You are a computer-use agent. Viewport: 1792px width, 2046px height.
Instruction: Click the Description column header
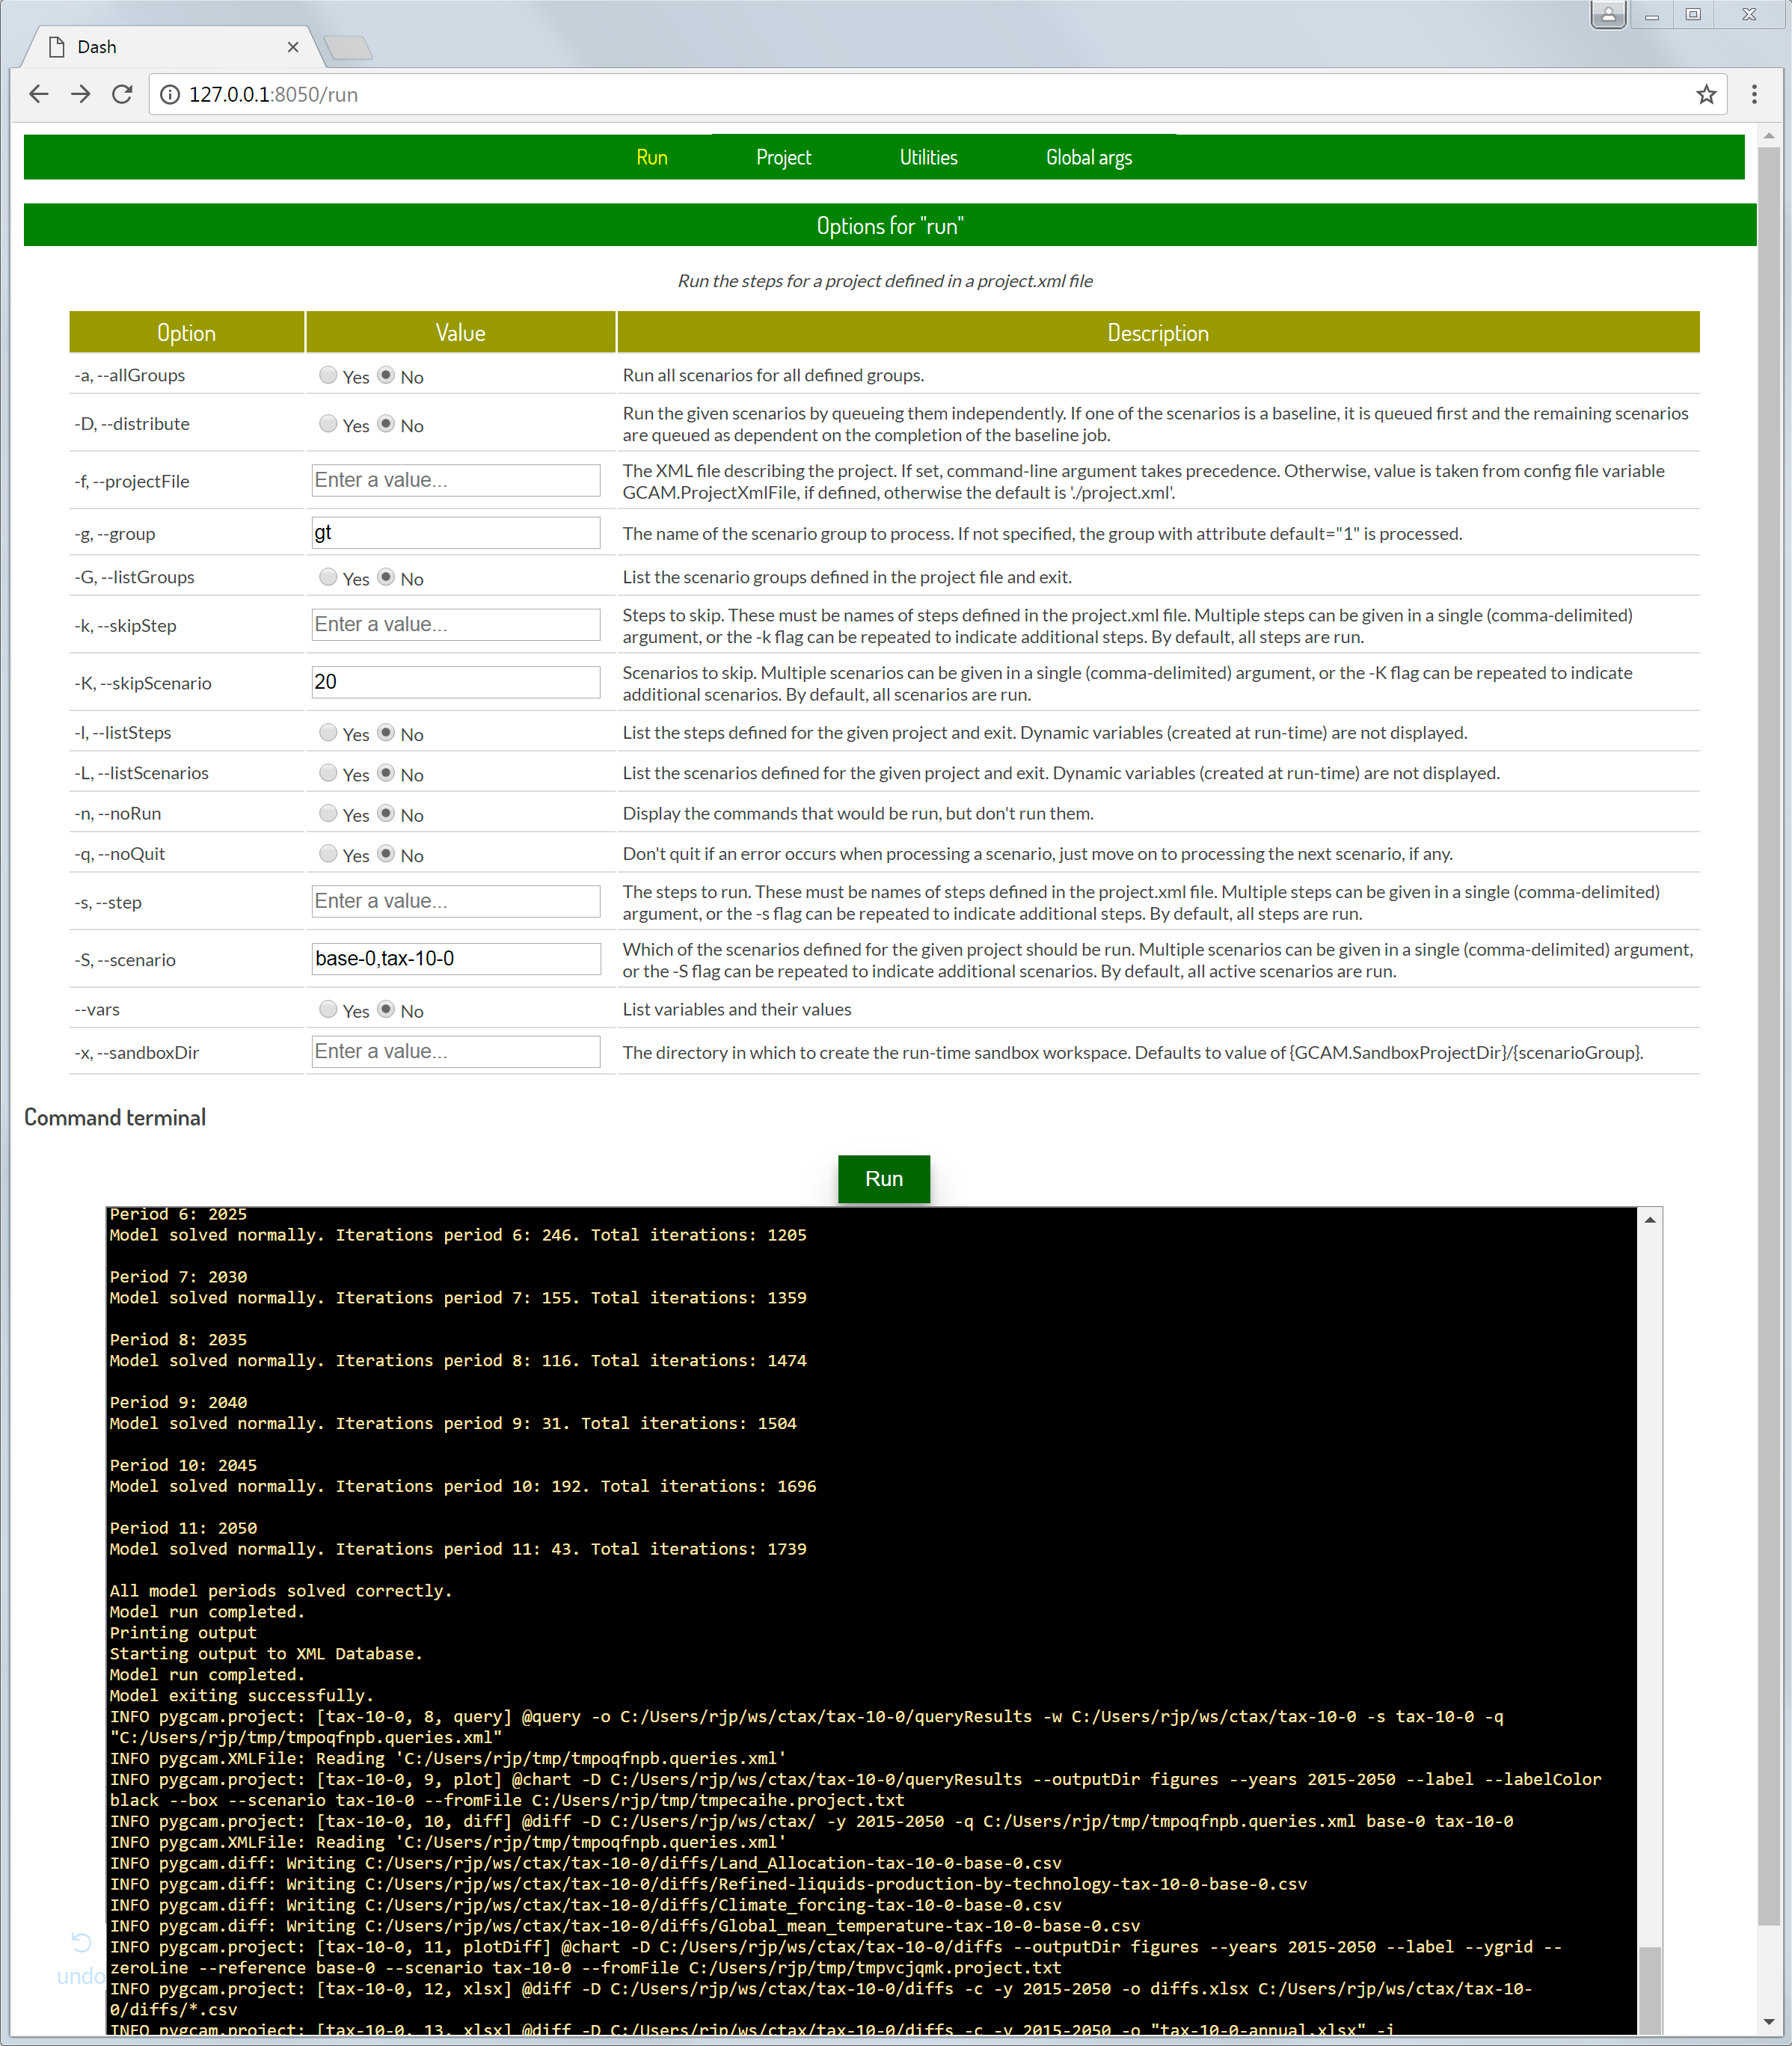(1158, 333)
